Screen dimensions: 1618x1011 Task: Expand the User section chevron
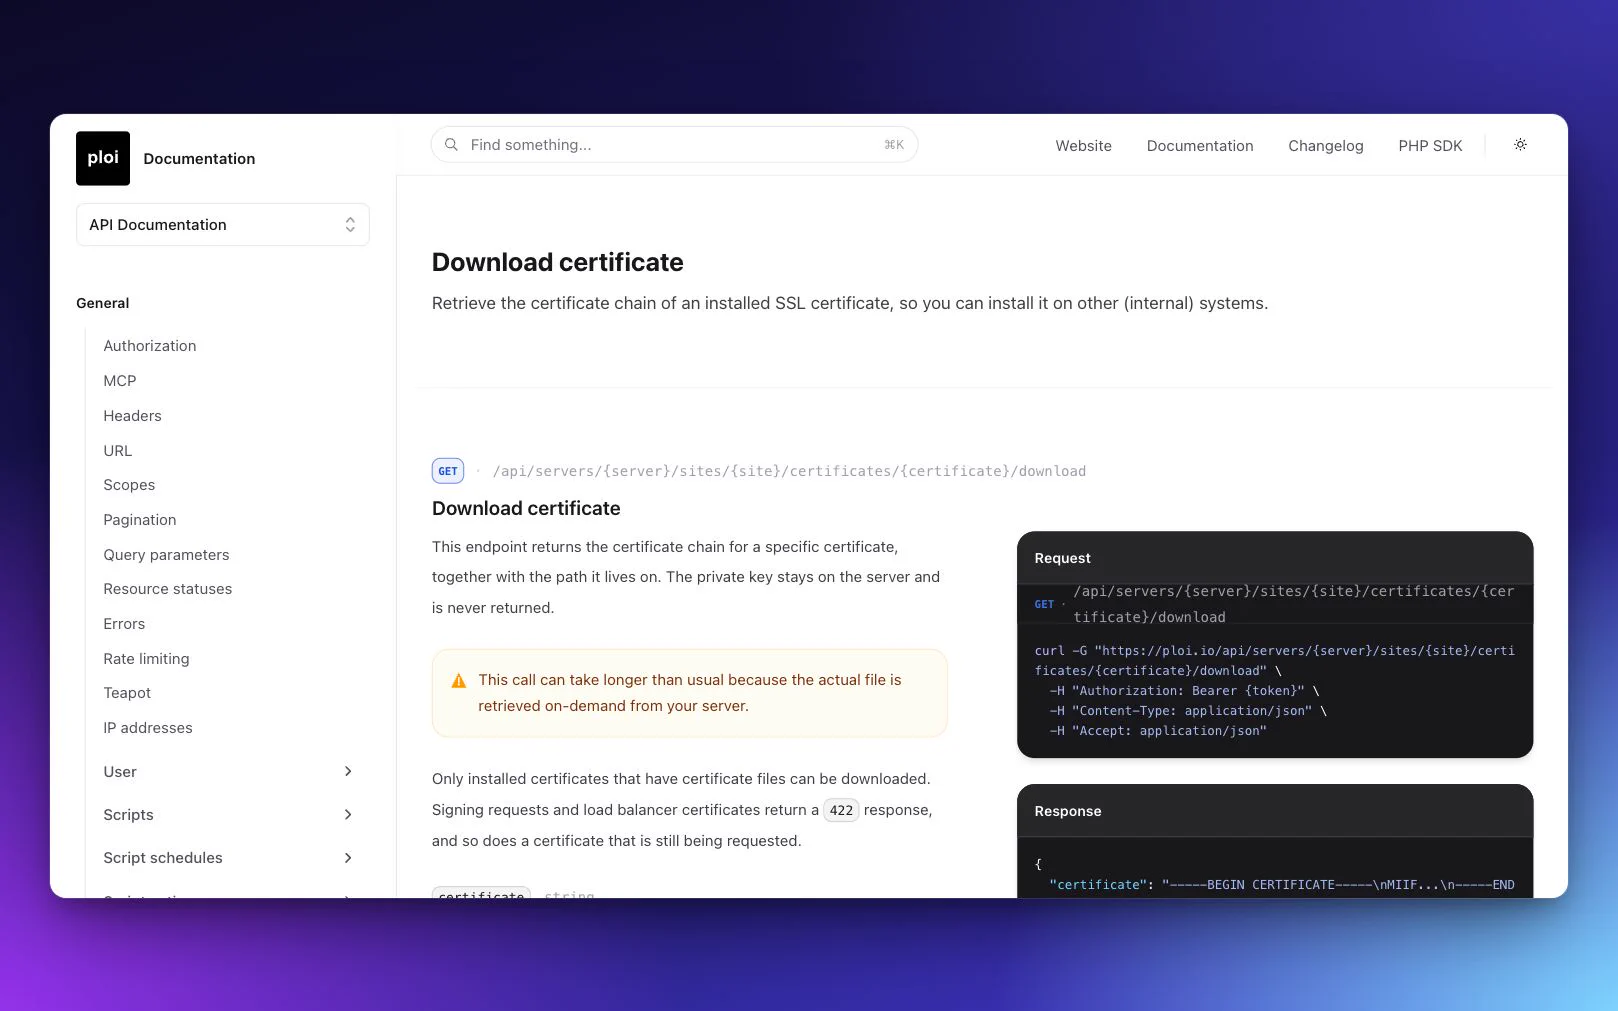[x=348, y=771]
